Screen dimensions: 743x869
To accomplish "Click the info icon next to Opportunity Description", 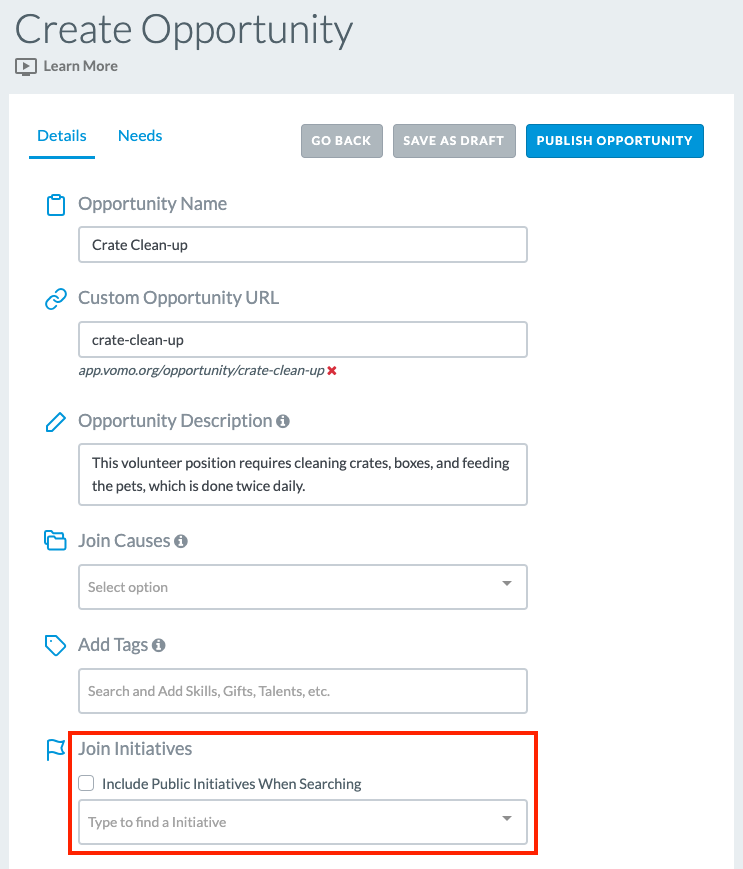I will (x=283, y=421).
